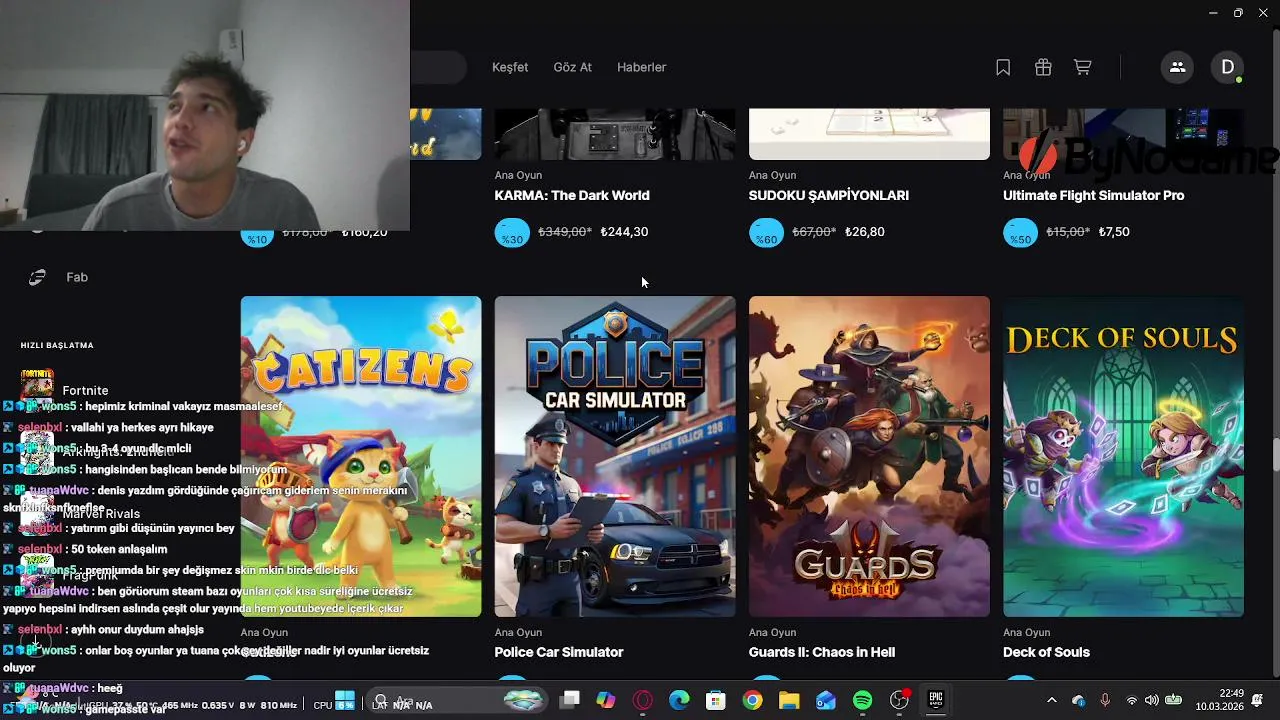Open the gift redeem icon
This screenshot has width=1280, height=720.
1043,67
